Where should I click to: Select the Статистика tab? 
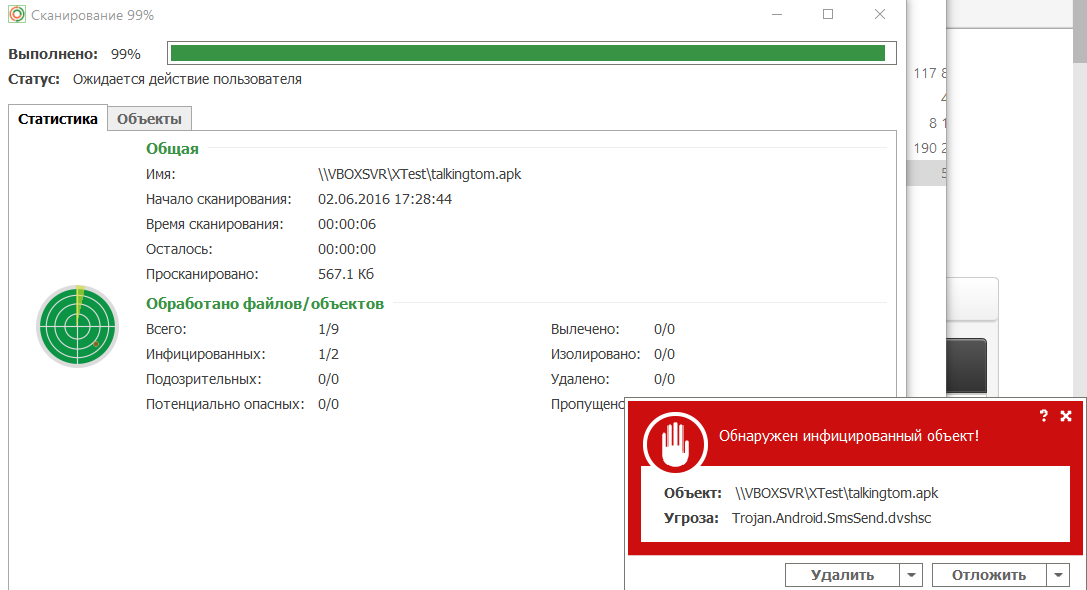[58, 119]
